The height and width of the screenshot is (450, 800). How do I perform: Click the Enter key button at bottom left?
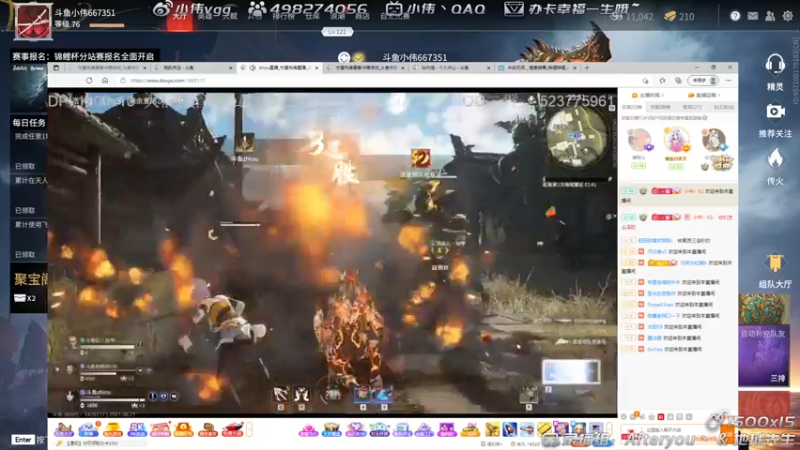tap(23, 440)
